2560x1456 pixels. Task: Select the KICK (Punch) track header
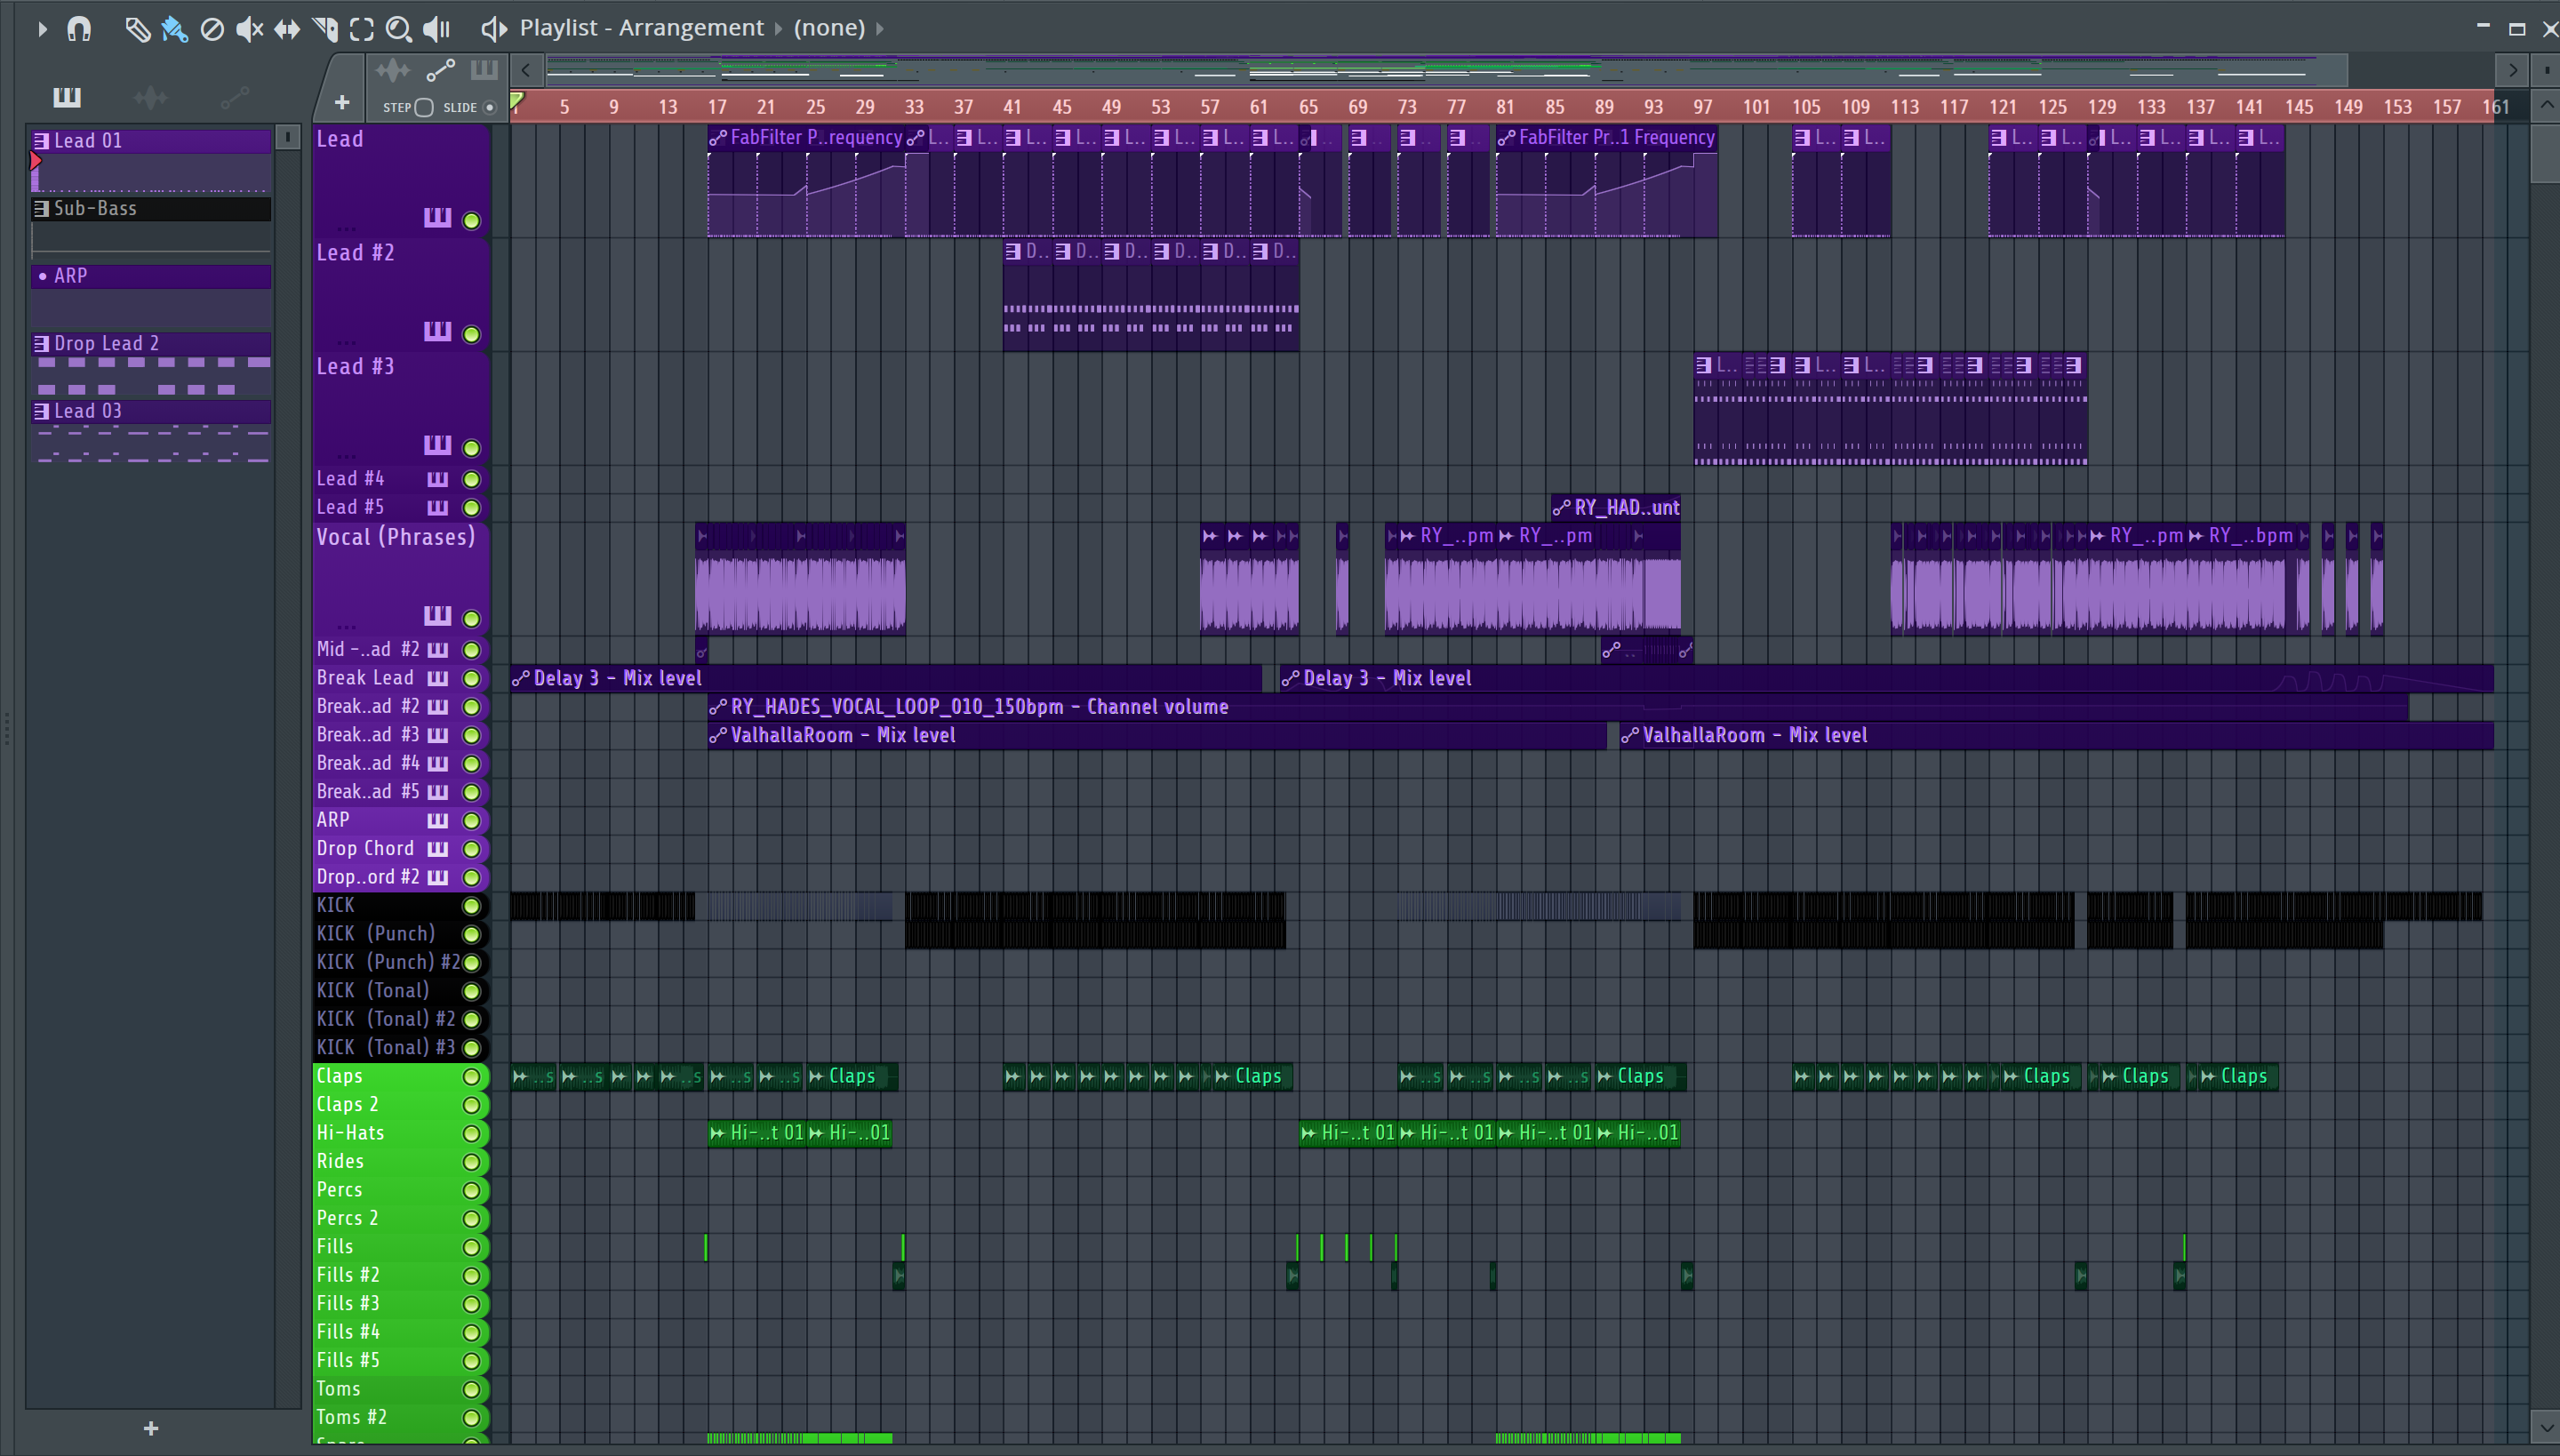tap(400, 934)
